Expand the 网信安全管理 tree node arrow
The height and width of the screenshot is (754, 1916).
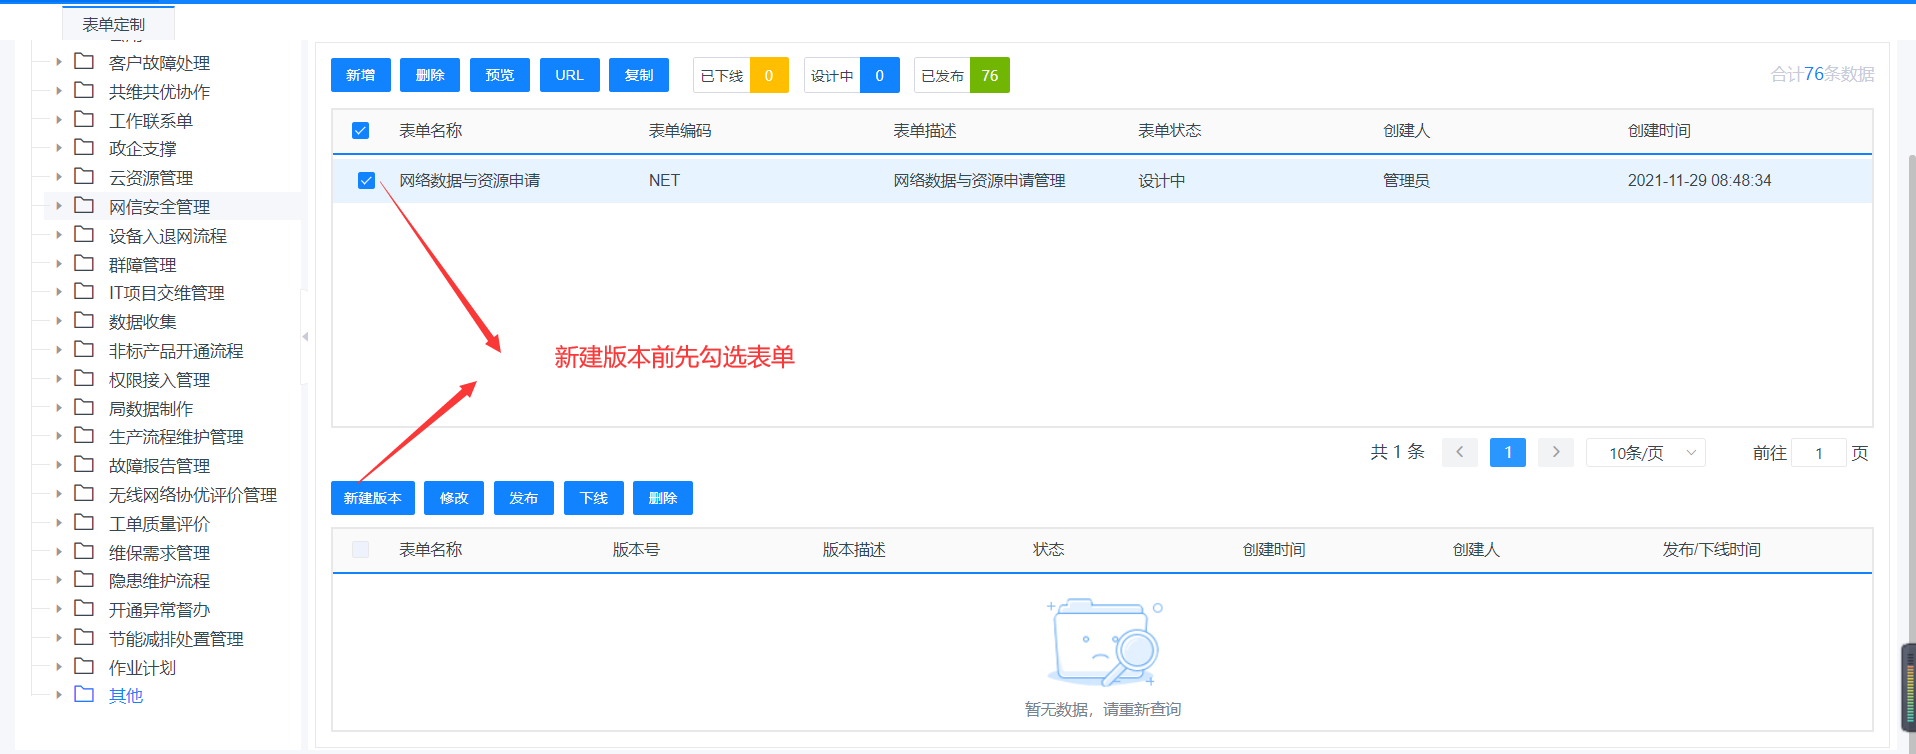59,206
